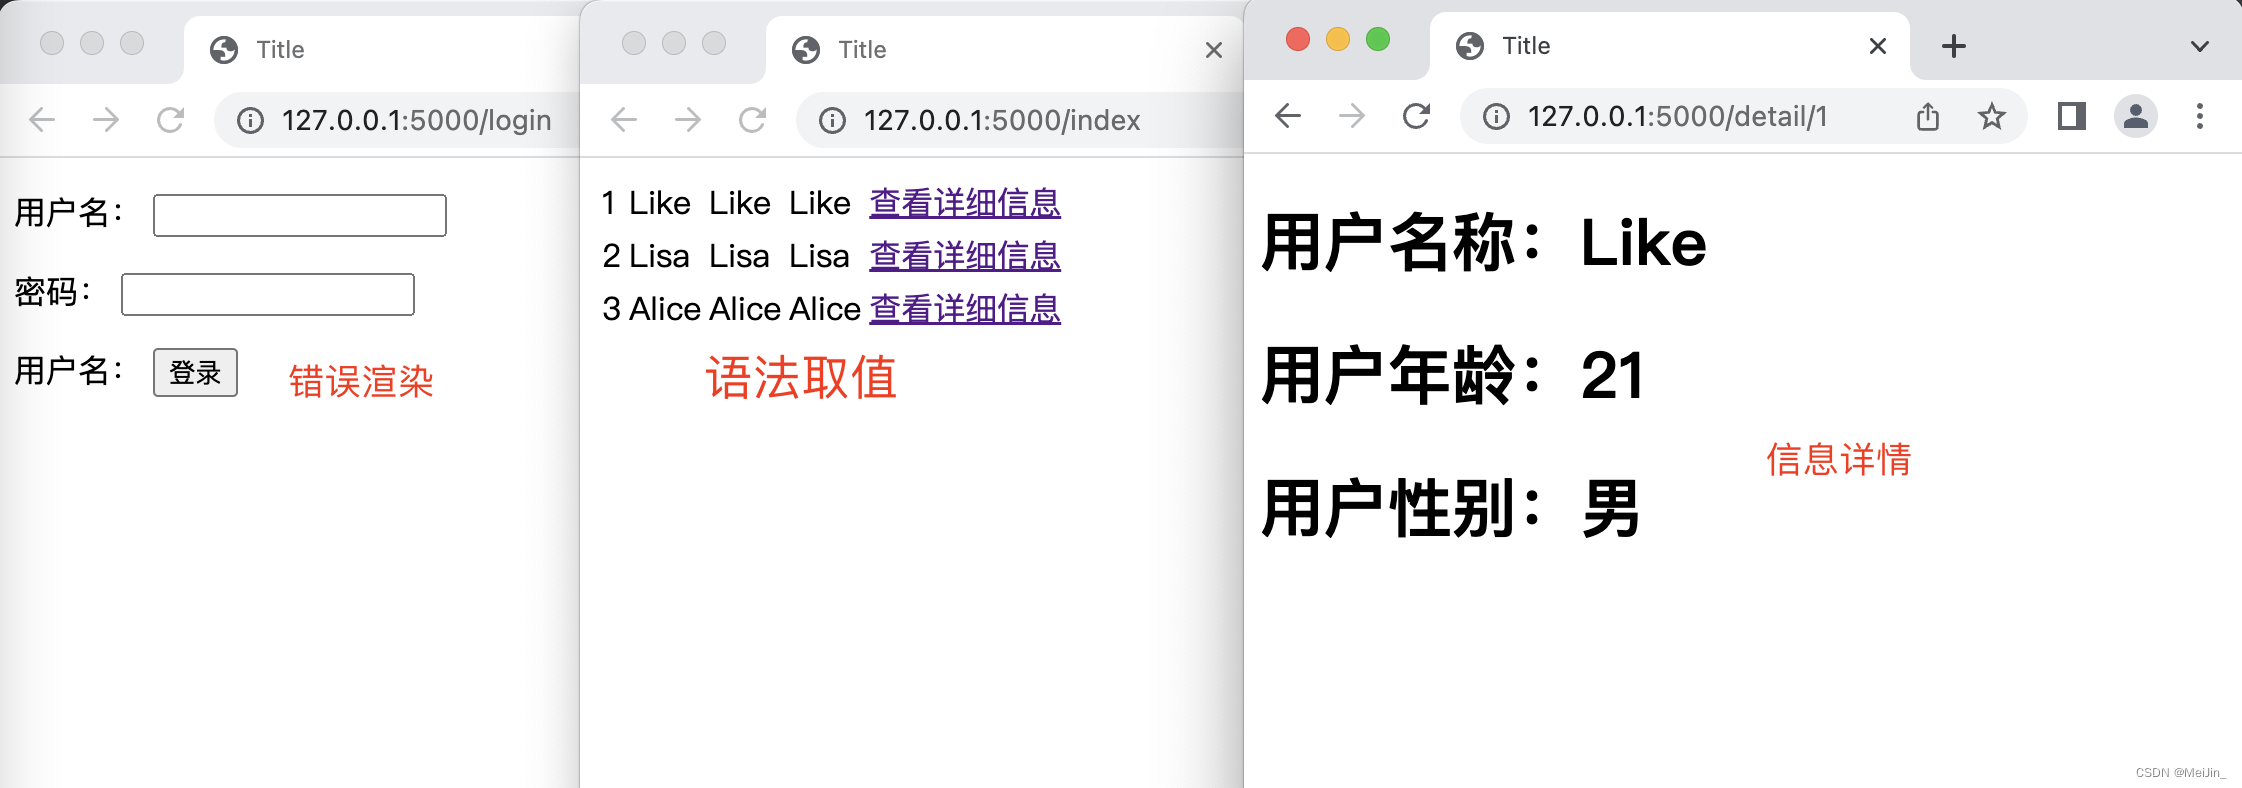Go back in the index window

pos(624,120)
